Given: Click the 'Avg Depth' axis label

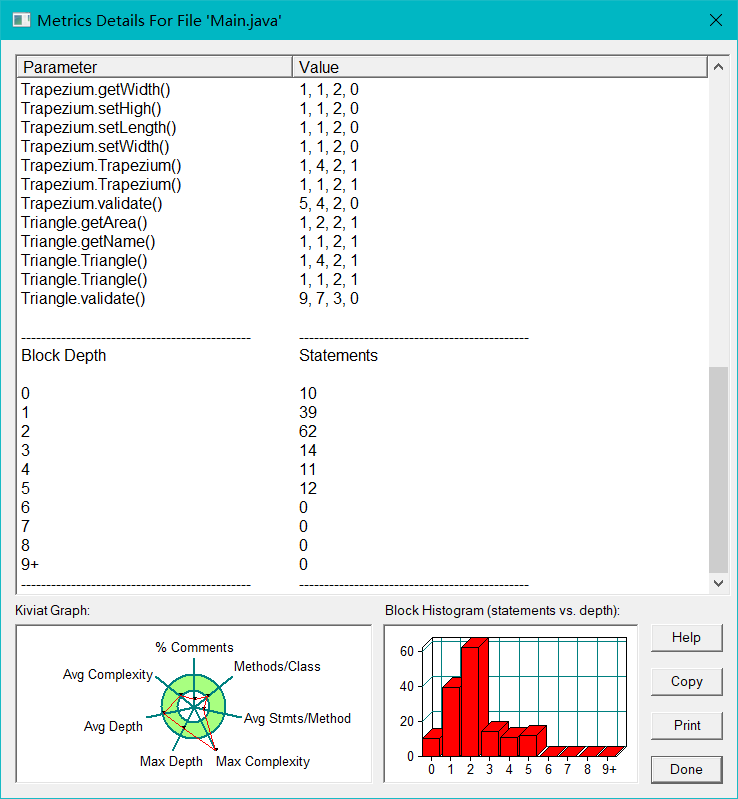Looking at the screenshot, I should [x=113, y=727].
